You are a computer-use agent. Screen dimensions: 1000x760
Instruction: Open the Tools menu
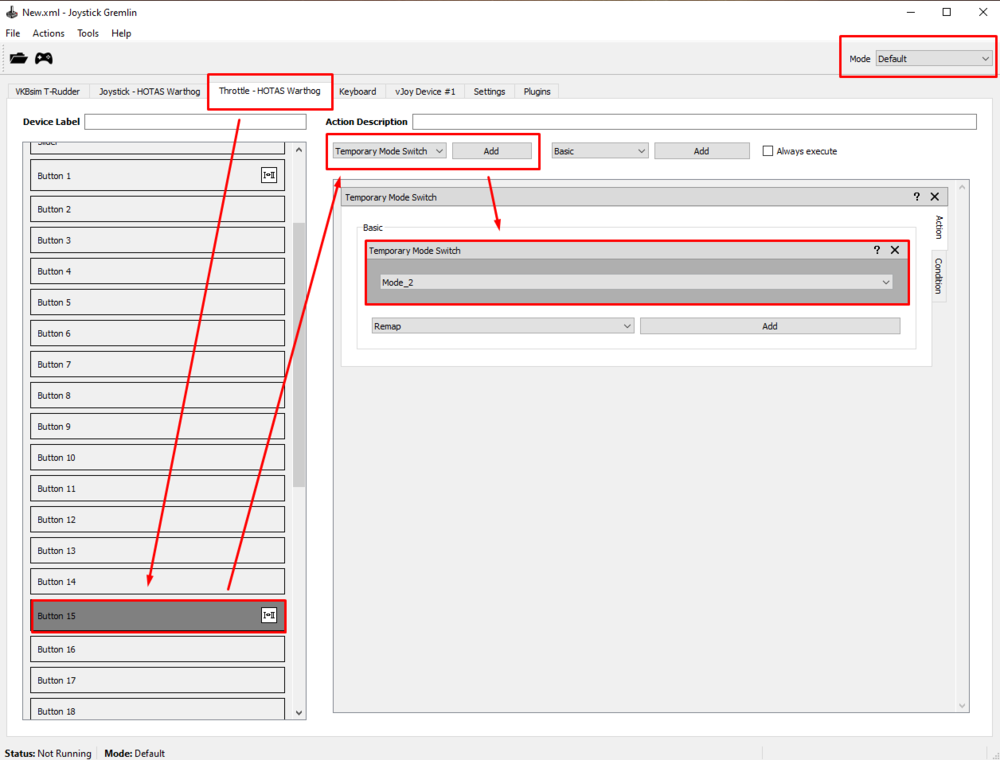(88, 33)
